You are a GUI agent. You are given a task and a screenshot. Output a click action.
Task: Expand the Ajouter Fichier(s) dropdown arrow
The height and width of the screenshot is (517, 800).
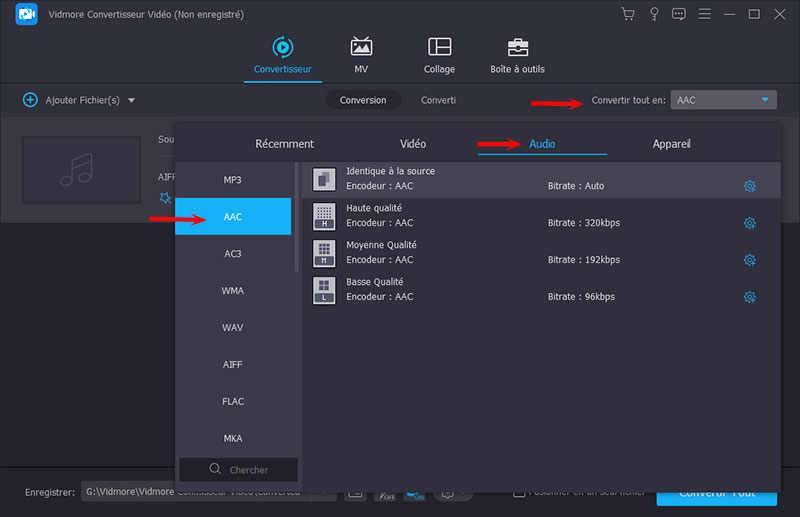pos(131,100)
